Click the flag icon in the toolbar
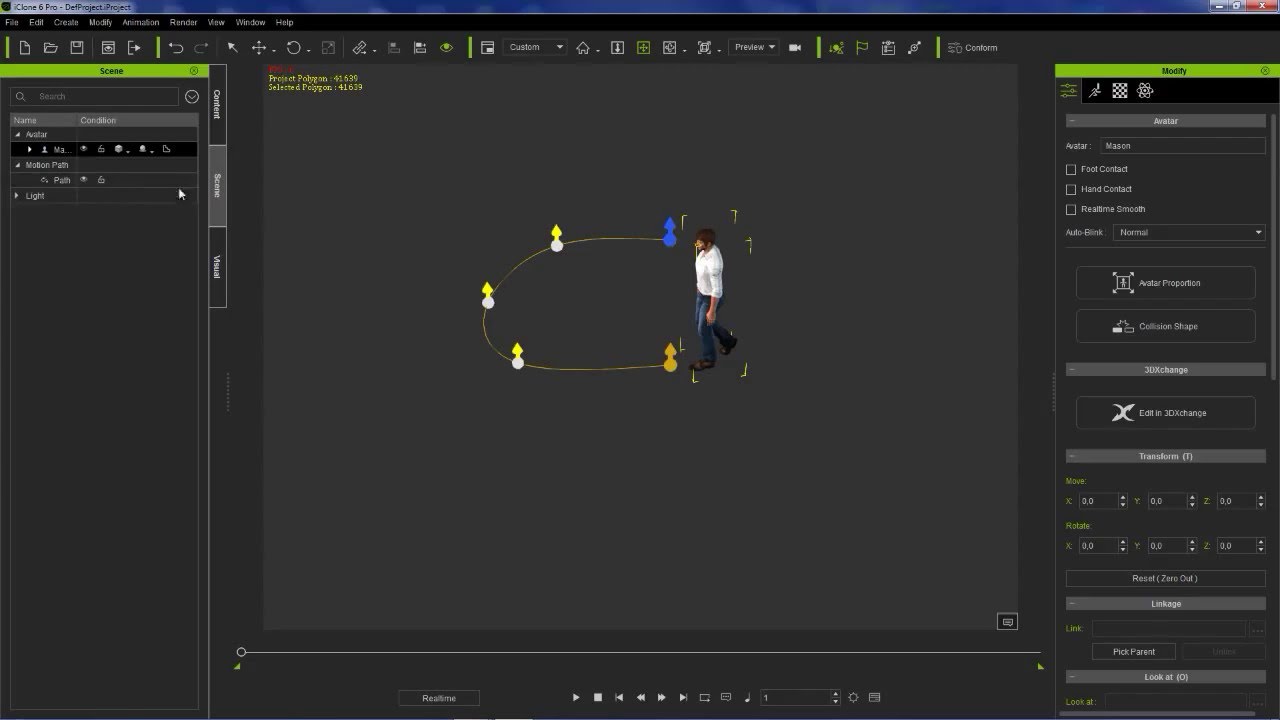The height and width of the screenshot is (720, 1280). tap(862, 47)
